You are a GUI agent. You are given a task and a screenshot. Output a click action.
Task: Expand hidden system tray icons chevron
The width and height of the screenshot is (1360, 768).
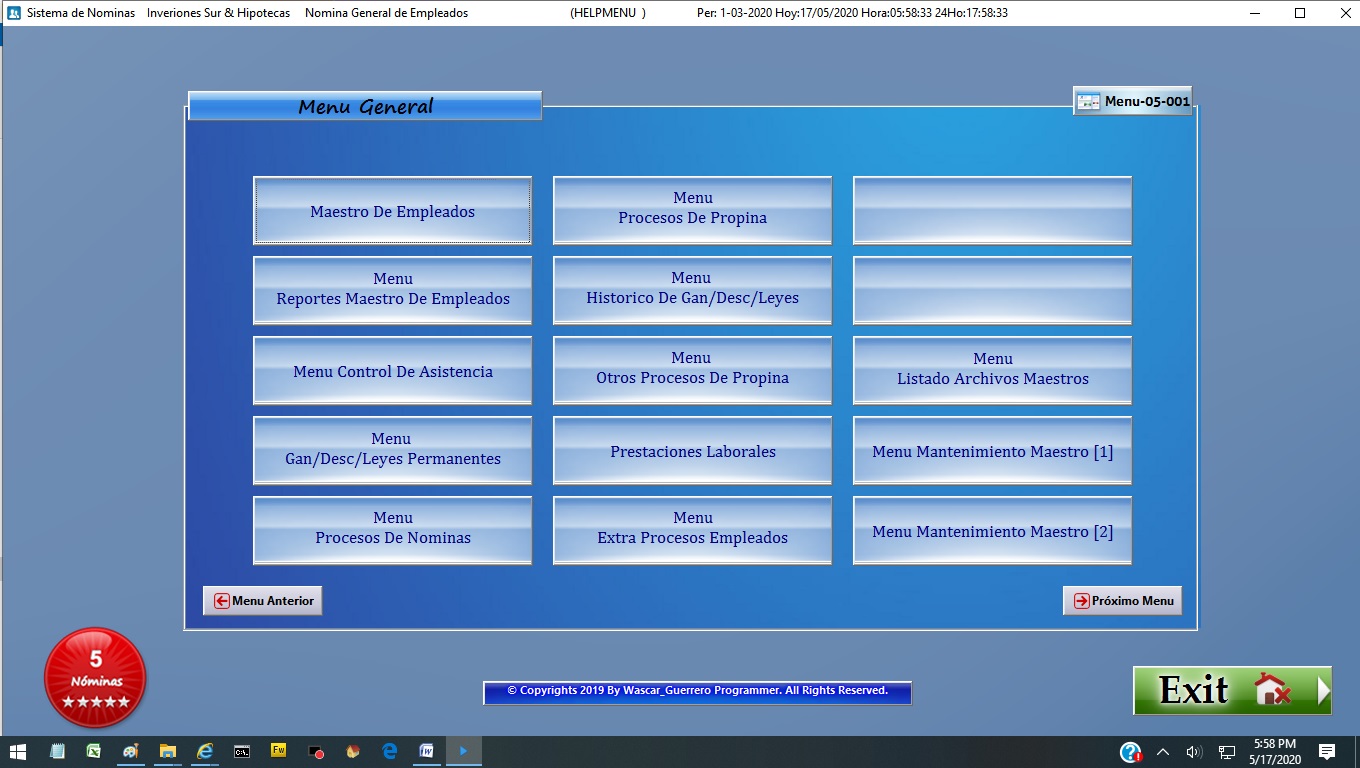(x=1162, y=752)
